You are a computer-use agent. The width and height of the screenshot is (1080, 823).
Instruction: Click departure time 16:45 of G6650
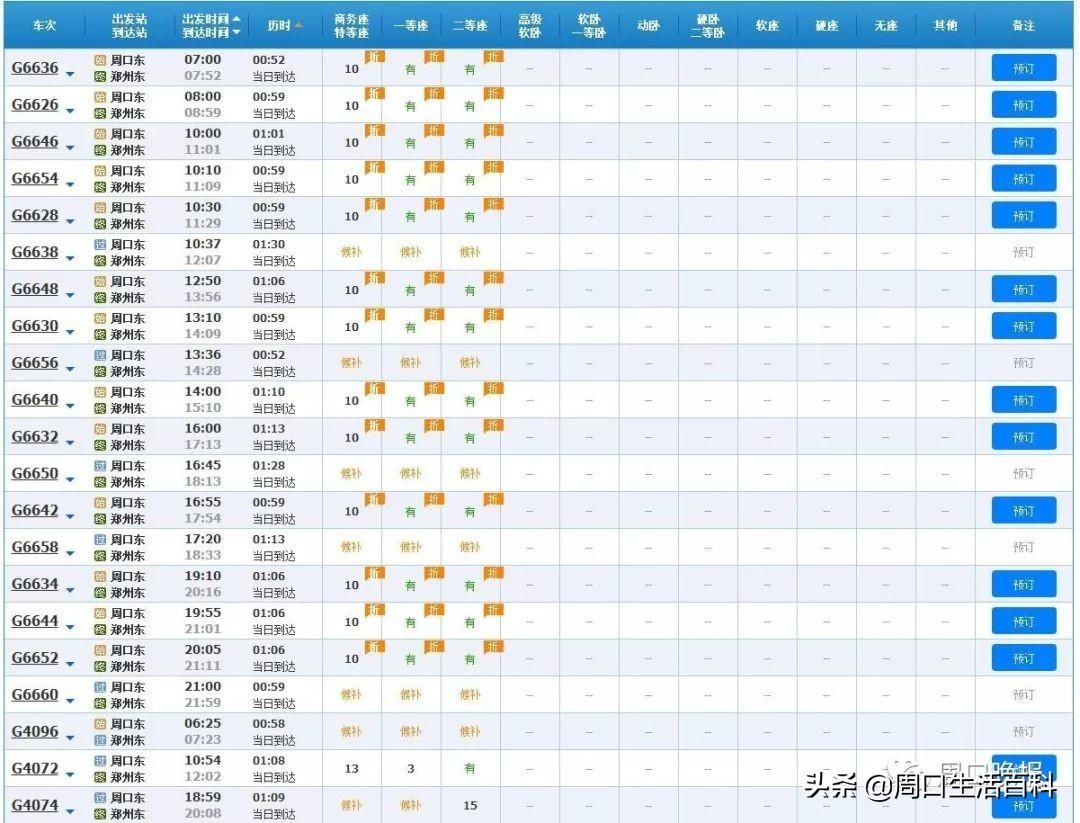(202, 466)
